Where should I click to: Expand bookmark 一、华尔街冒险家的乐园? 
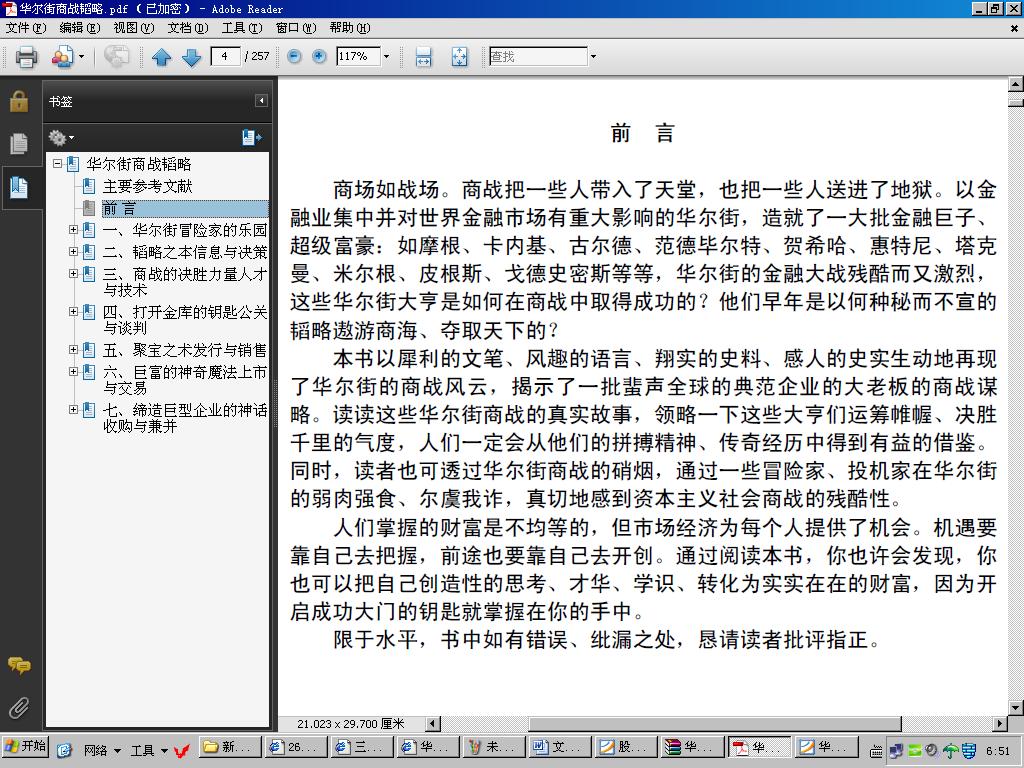click(x=74, y=230)
